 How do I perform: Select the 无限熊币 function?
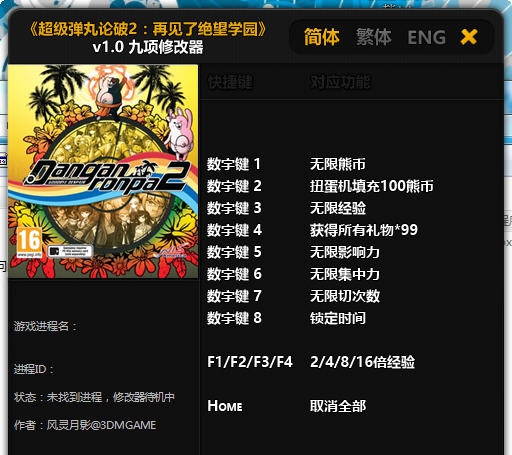click(338, 164)
